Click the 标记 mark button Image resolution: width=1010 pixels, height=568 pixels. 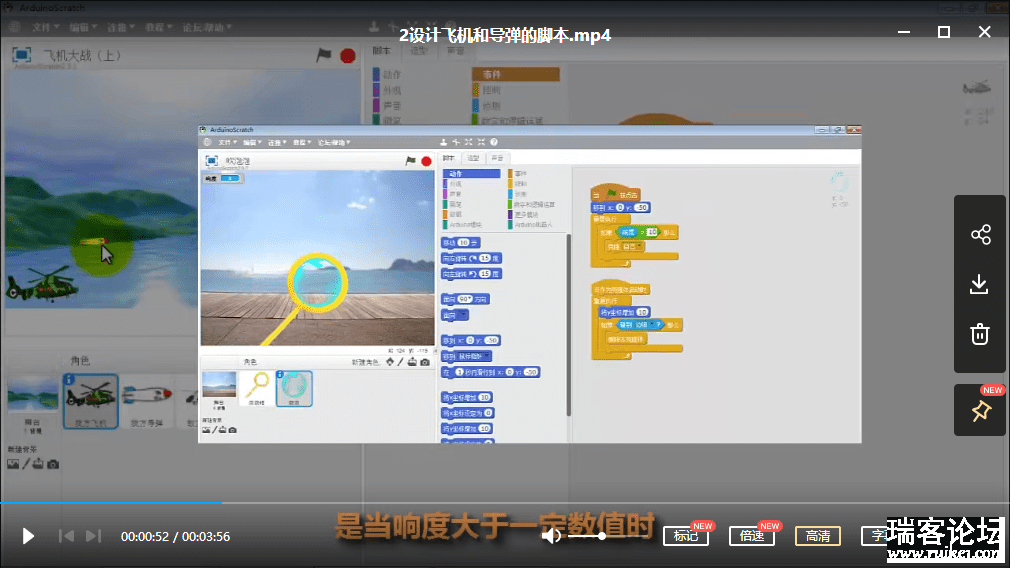(x=686, y=536)
